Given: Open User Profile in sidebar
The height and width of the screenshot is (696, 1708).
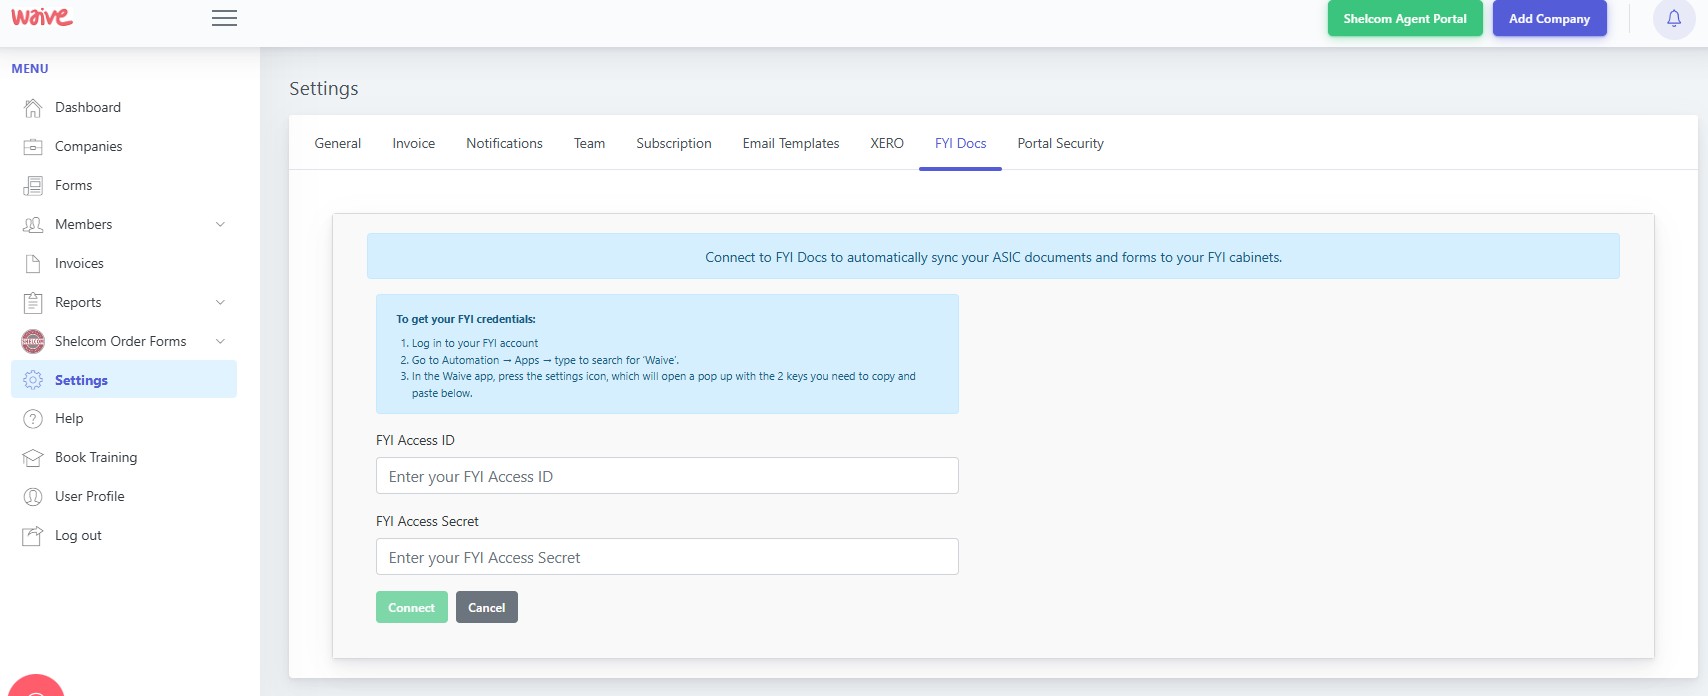Looking at the screenshot, I should point(90,496).
